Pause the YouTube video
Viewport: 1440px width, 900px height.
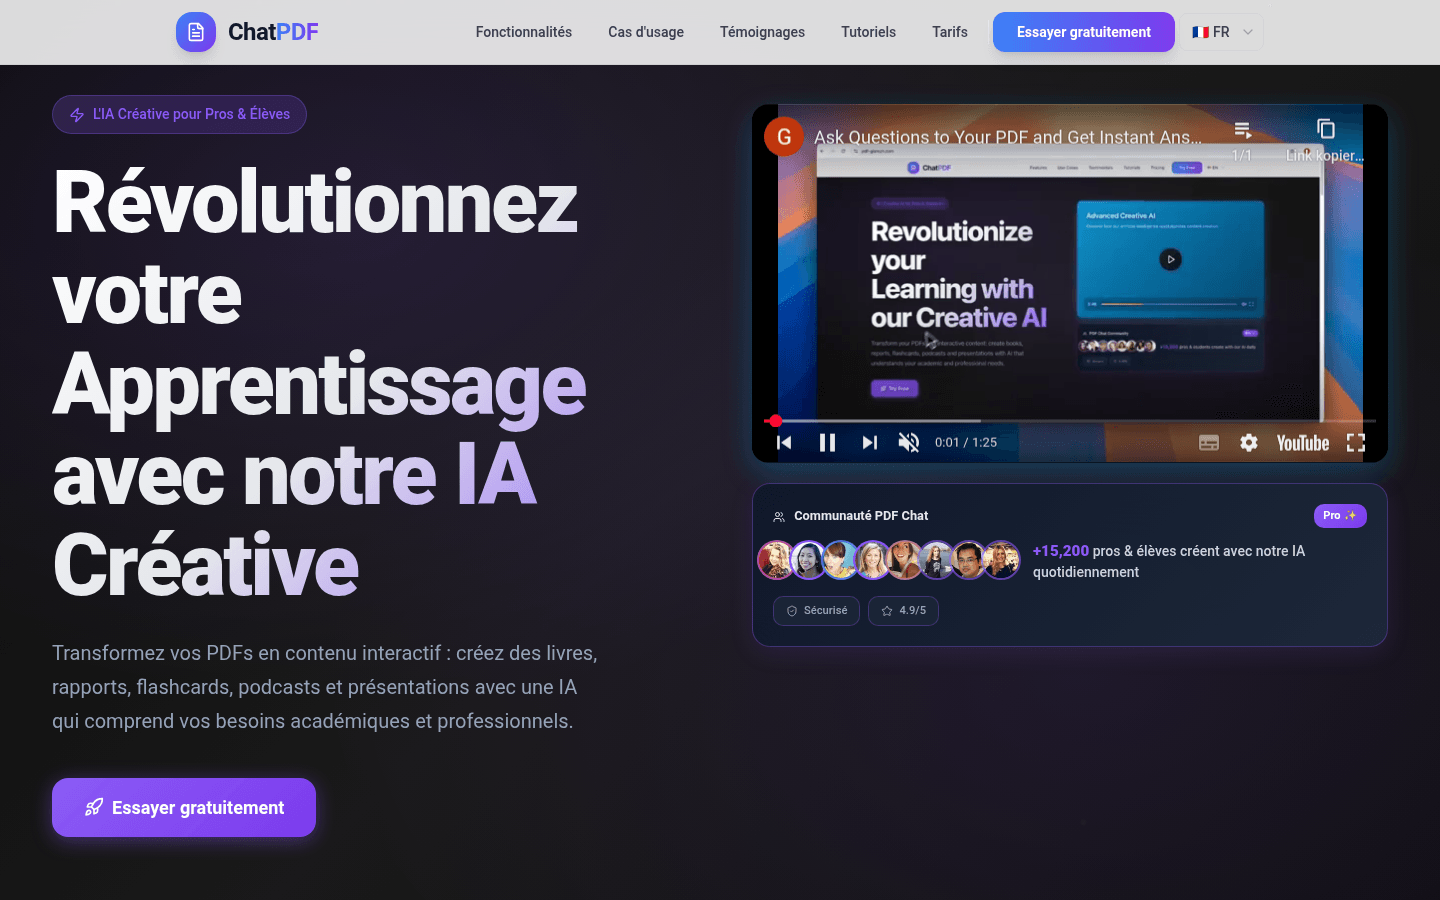(x=827, y=443)
